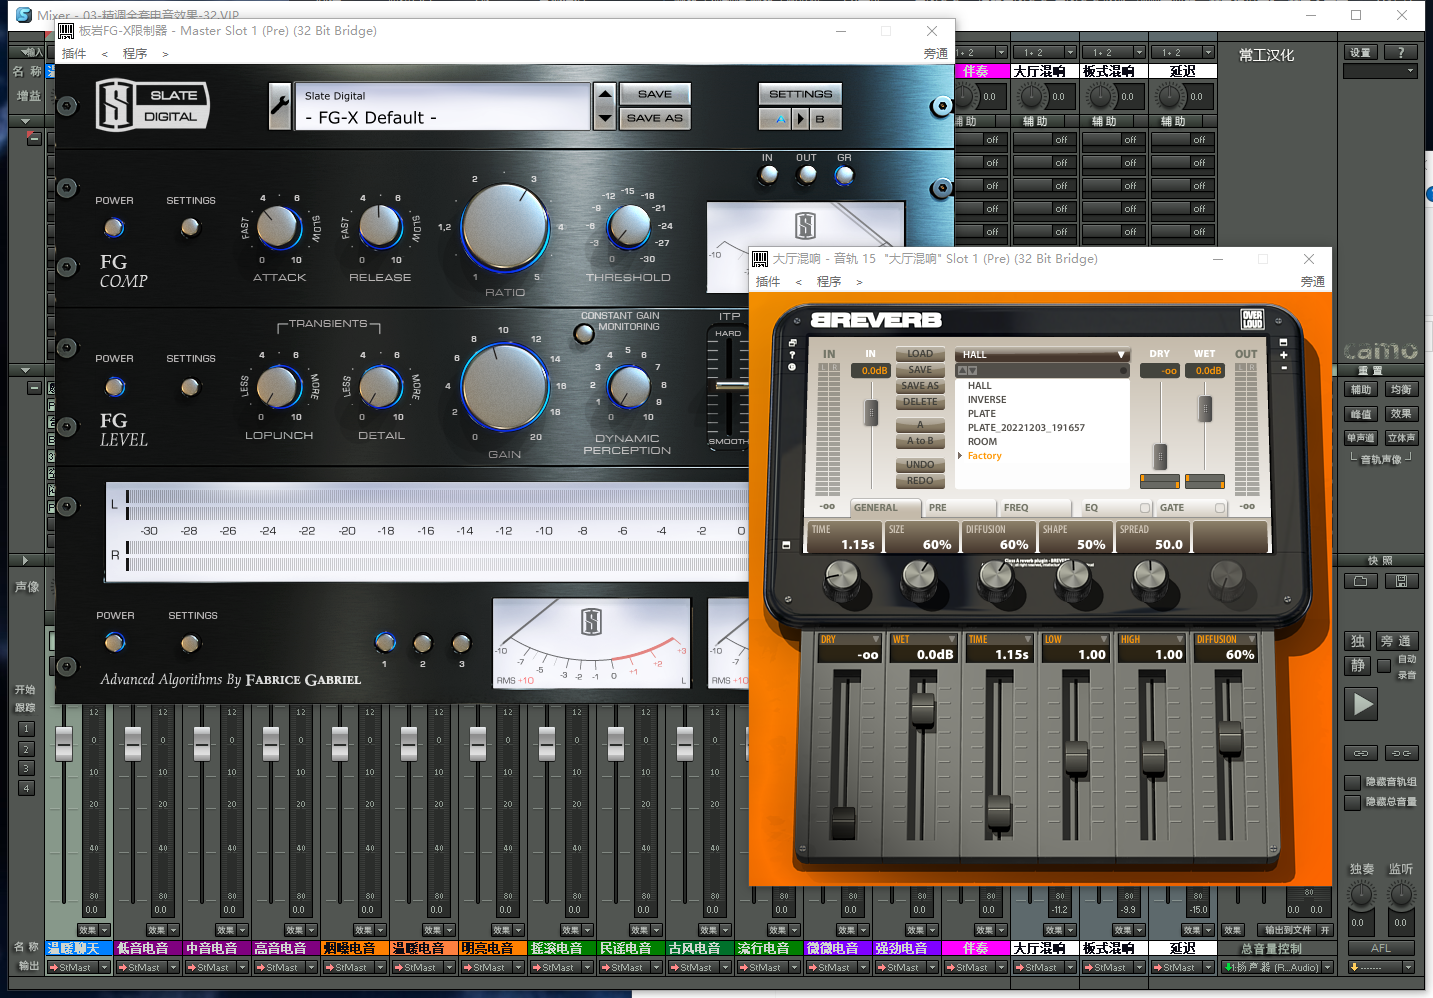This screenshot has width=1433, height=998.
Task: Select INVERSE preset in Breverb list
Action: pyautogui.click(x=987, y=400)
